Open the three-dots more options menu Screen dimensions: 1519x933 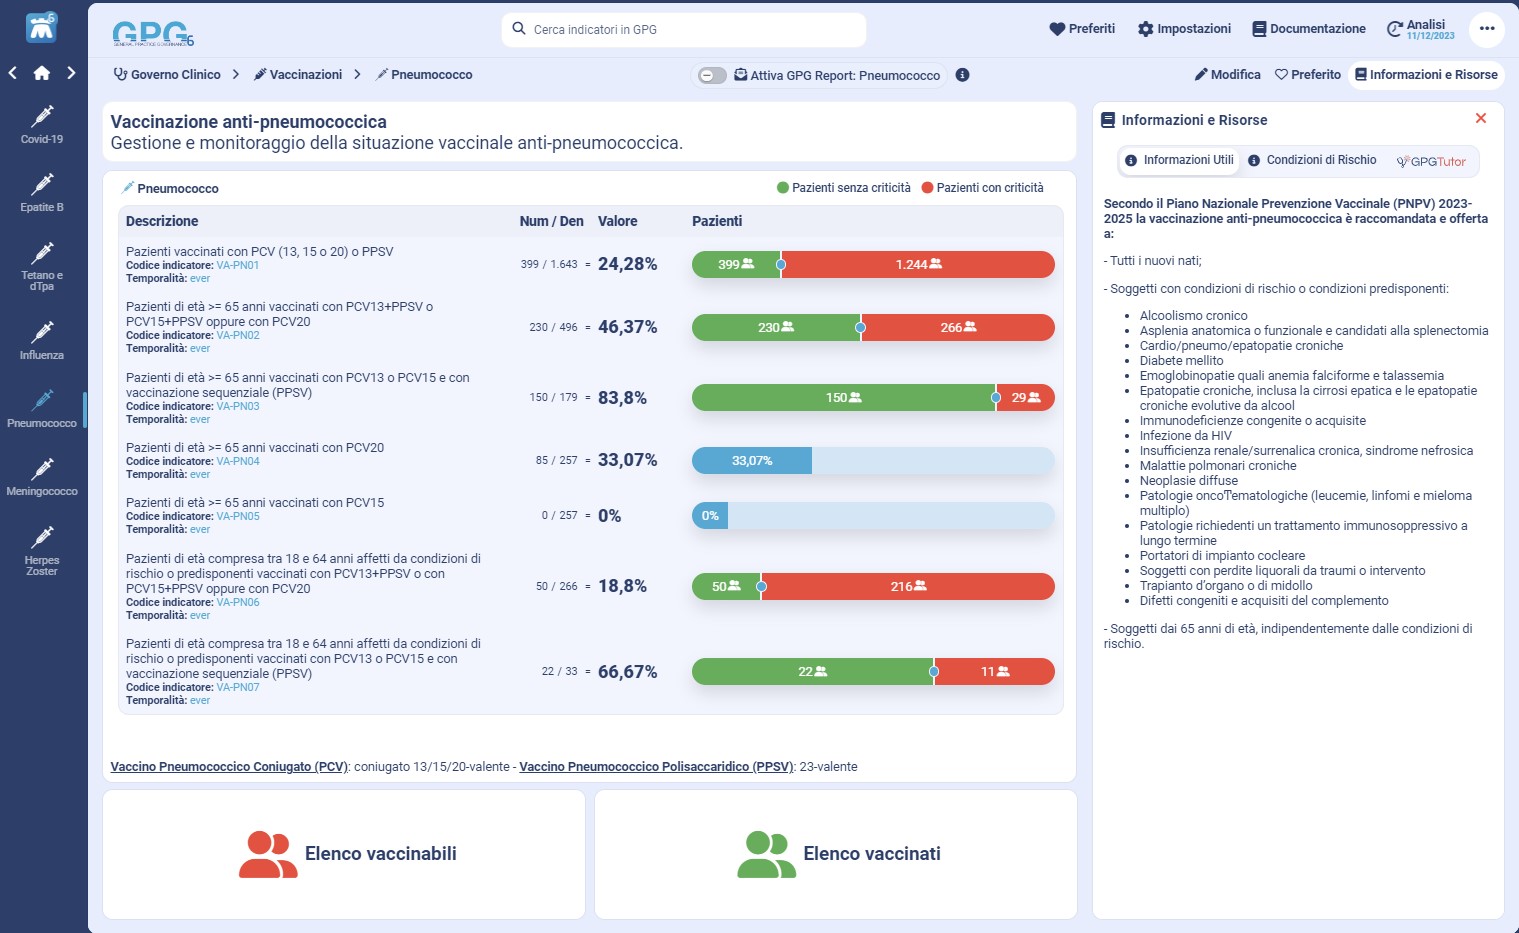(x=1486, y=29)
